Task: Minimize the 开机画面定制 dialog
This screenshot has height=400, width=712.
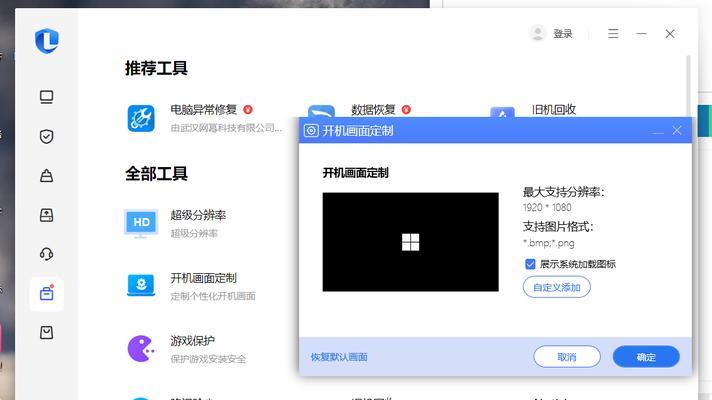Action: point(658,131)
